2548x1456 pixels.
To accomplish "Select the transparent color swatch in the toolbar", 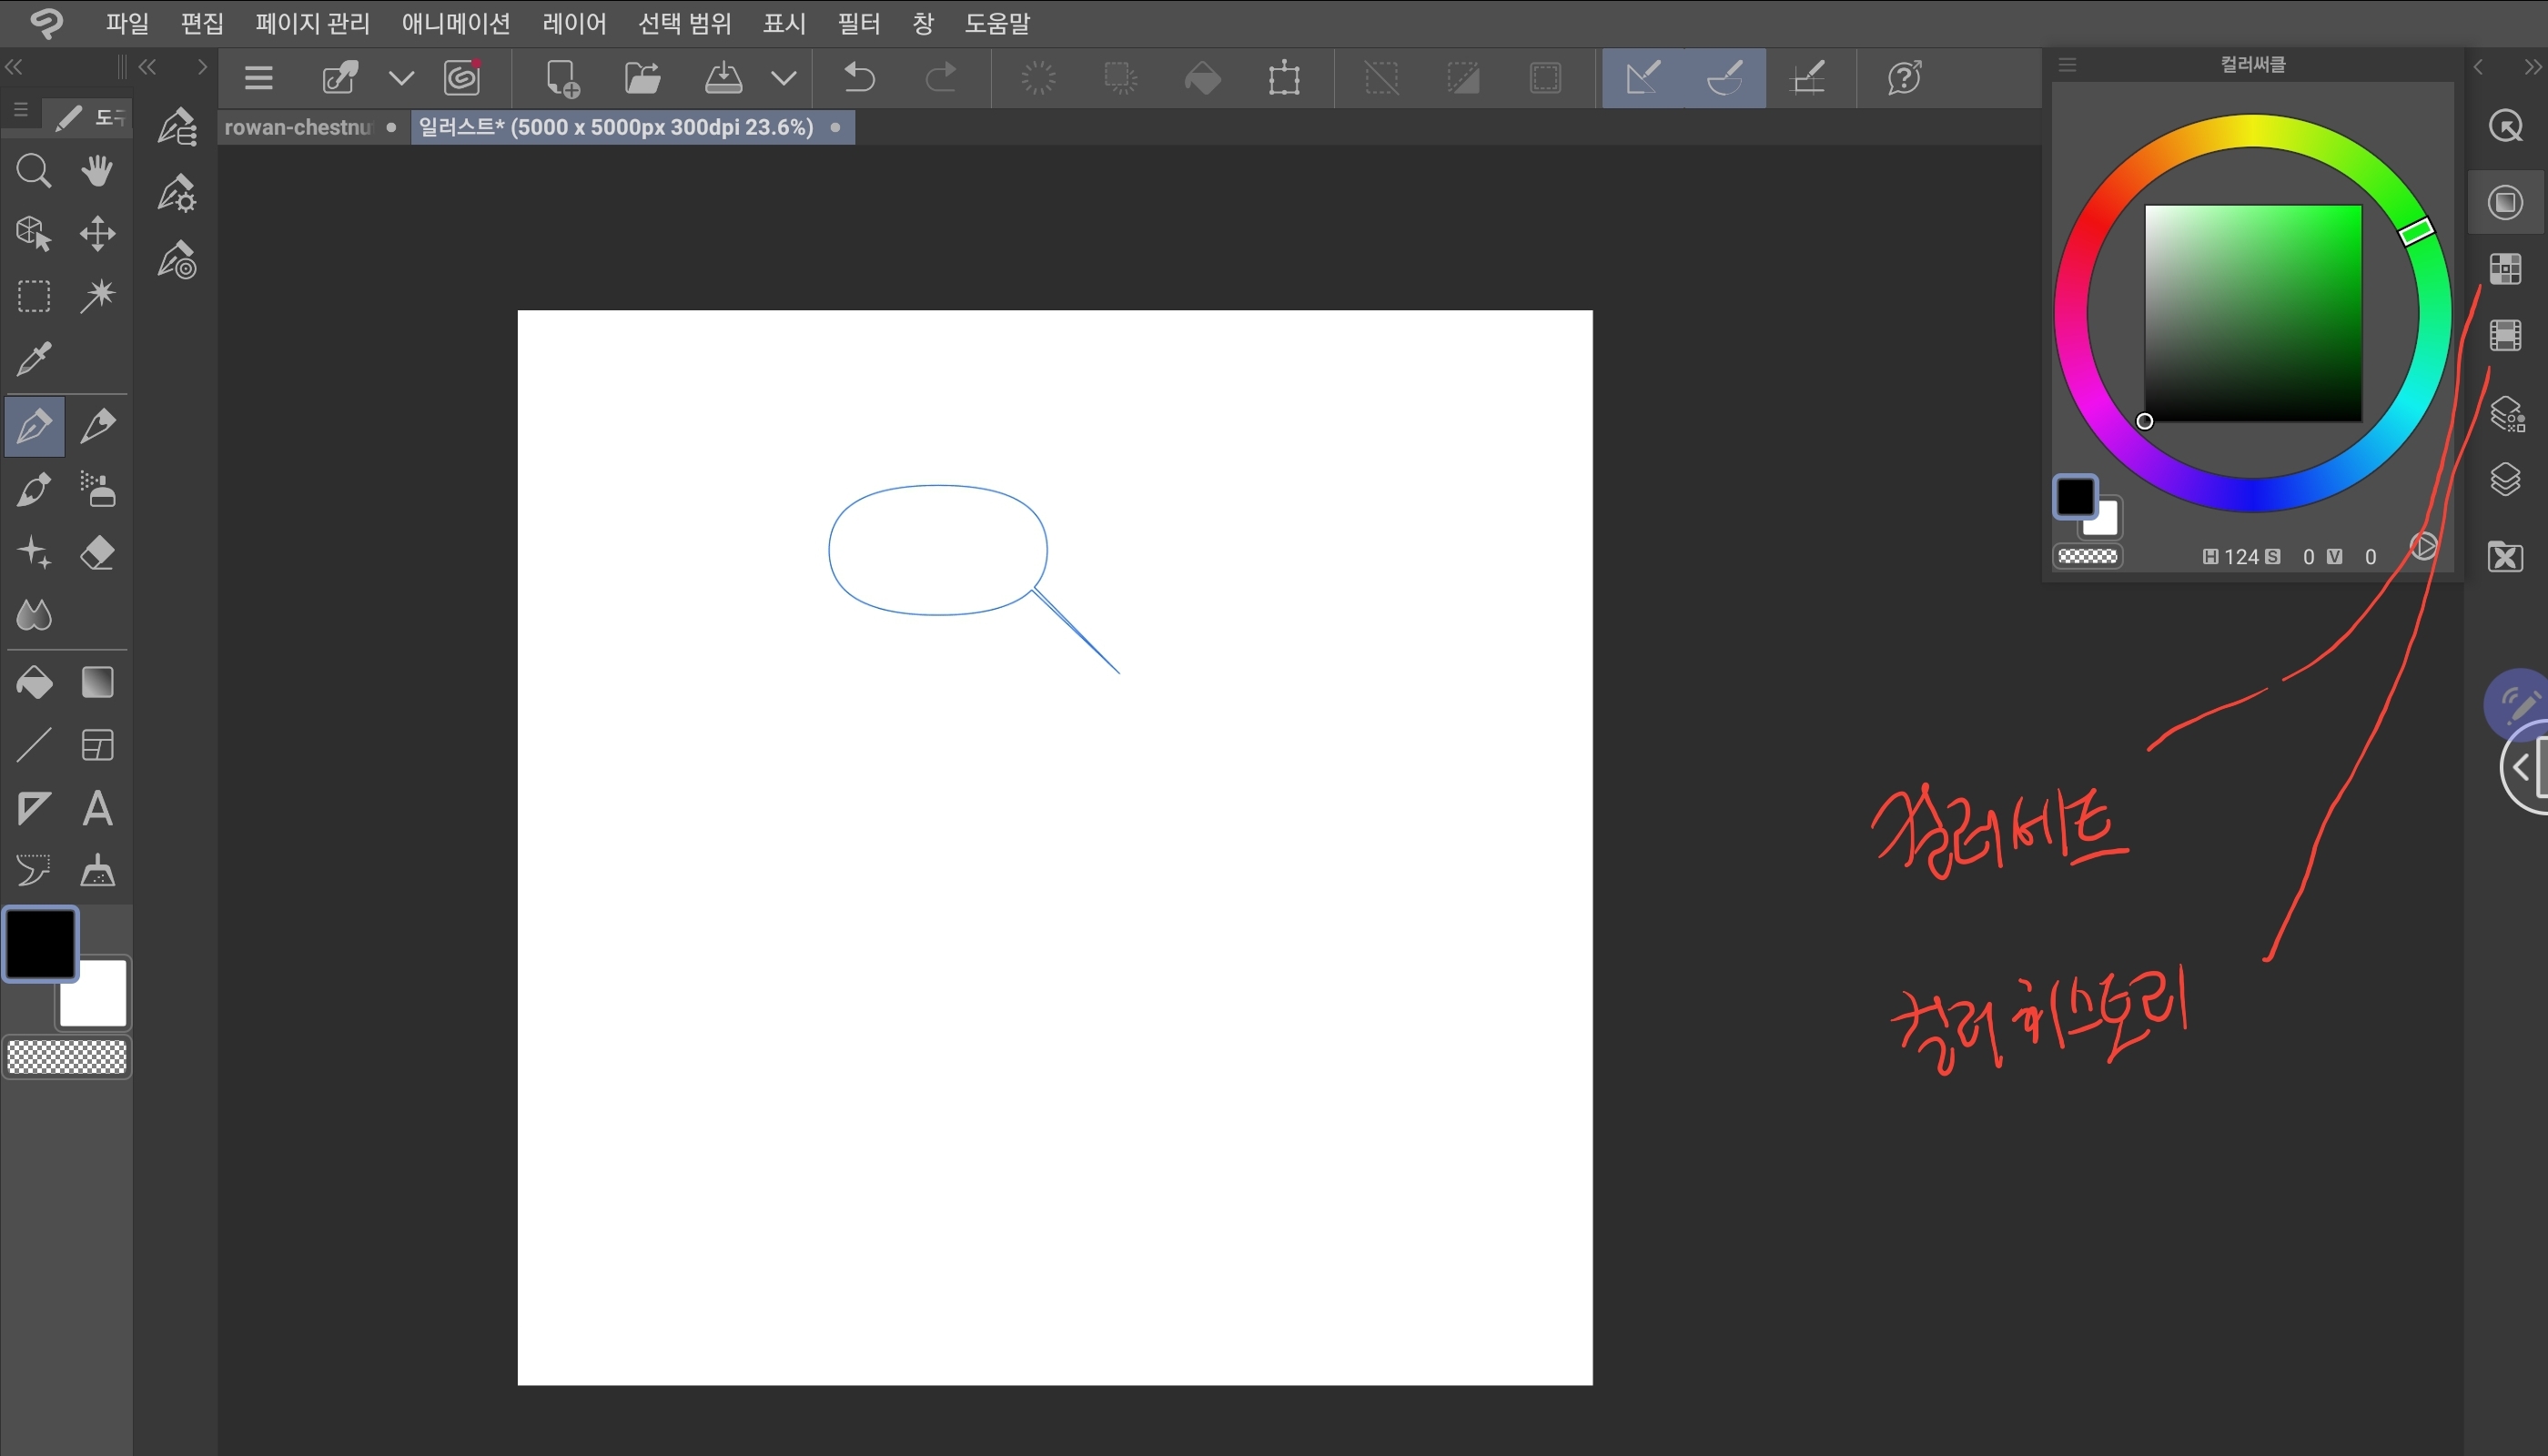I will 67,1057.
